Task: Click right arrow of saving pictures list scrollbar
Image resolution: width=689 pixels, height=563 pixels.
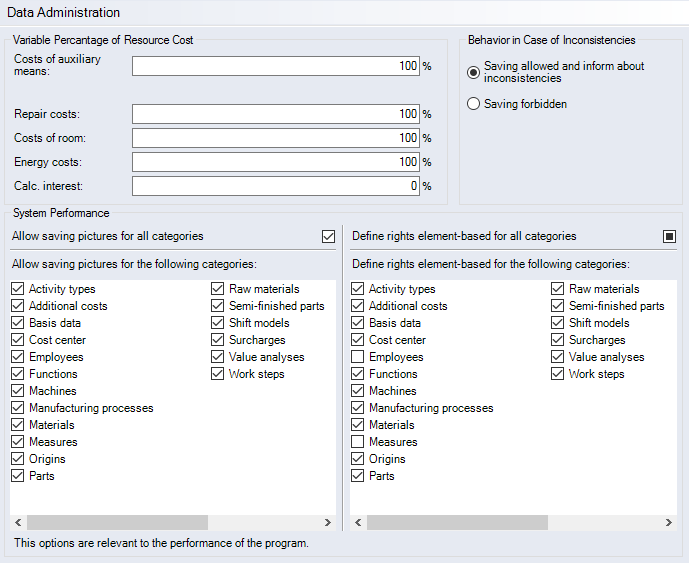Action: (x=328, y=523)
